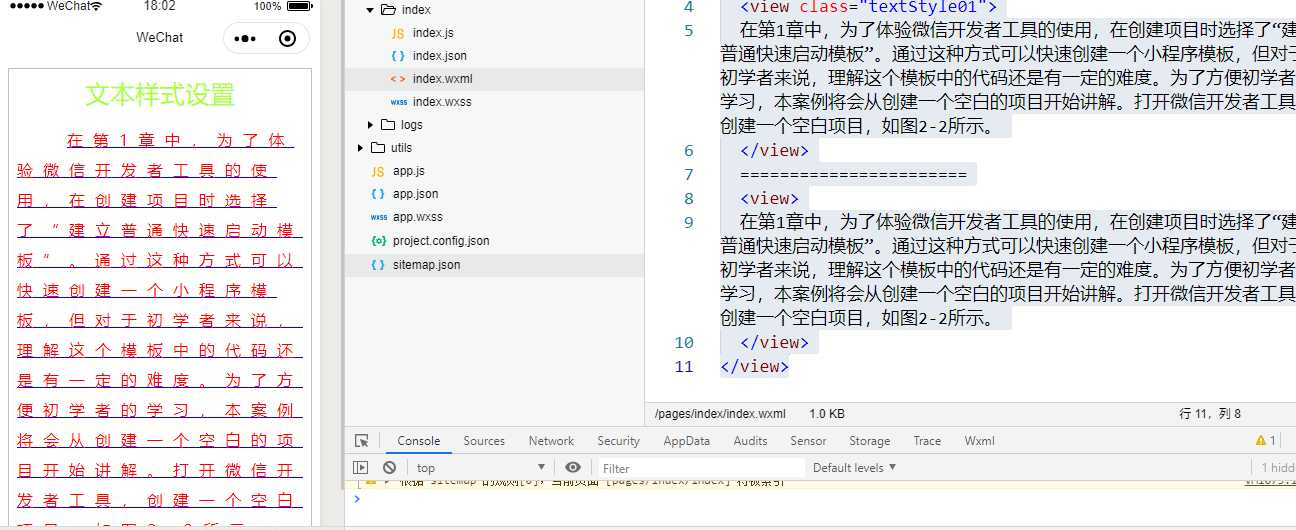Clear the console with the ban icon
The height and width of the screenshot is (530, 1296).
389,468
